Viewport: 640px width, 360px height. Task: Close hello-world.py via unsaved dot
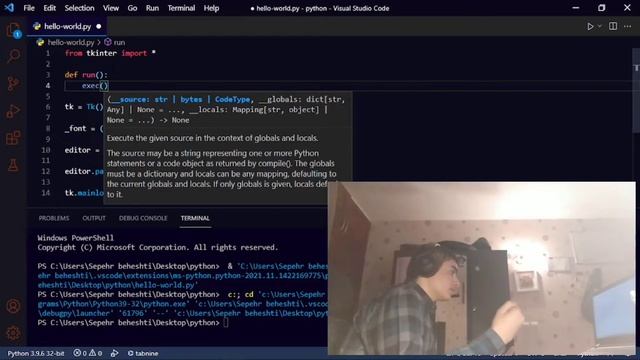point(99,27)
